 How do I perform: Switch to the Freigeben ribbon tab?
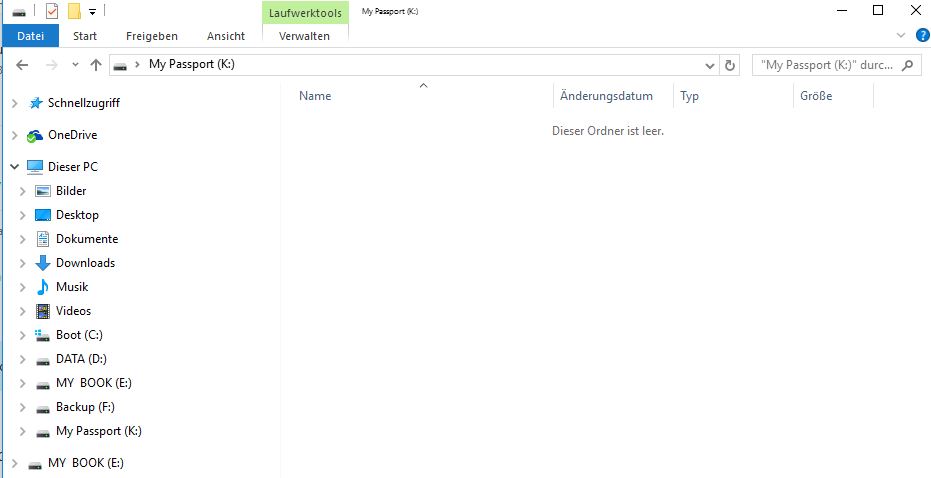point(151,36)
